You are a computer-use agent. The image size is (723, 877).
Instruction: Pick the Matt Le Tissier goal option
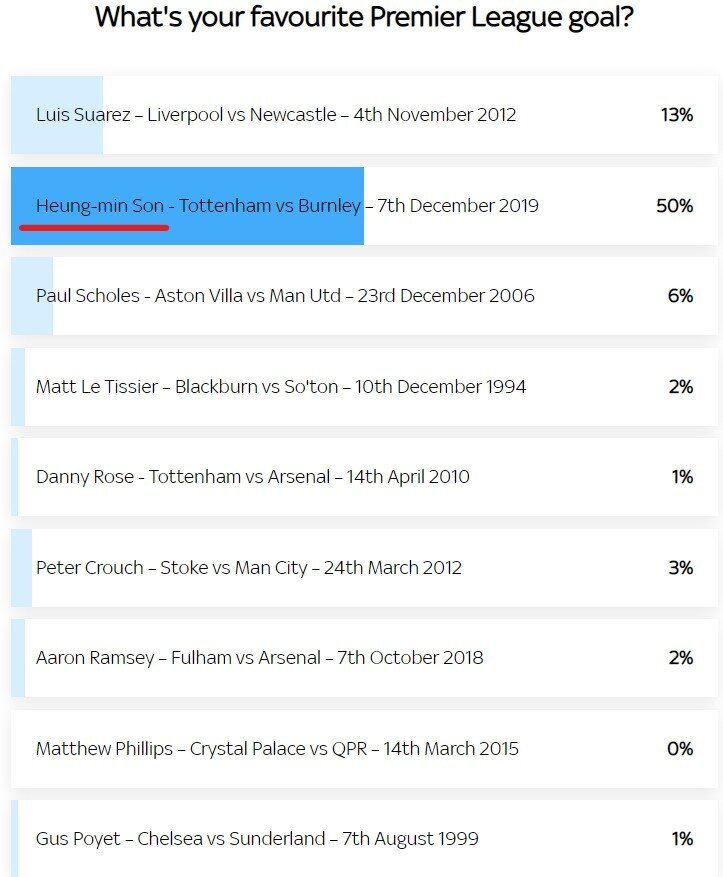coord(364,386)
